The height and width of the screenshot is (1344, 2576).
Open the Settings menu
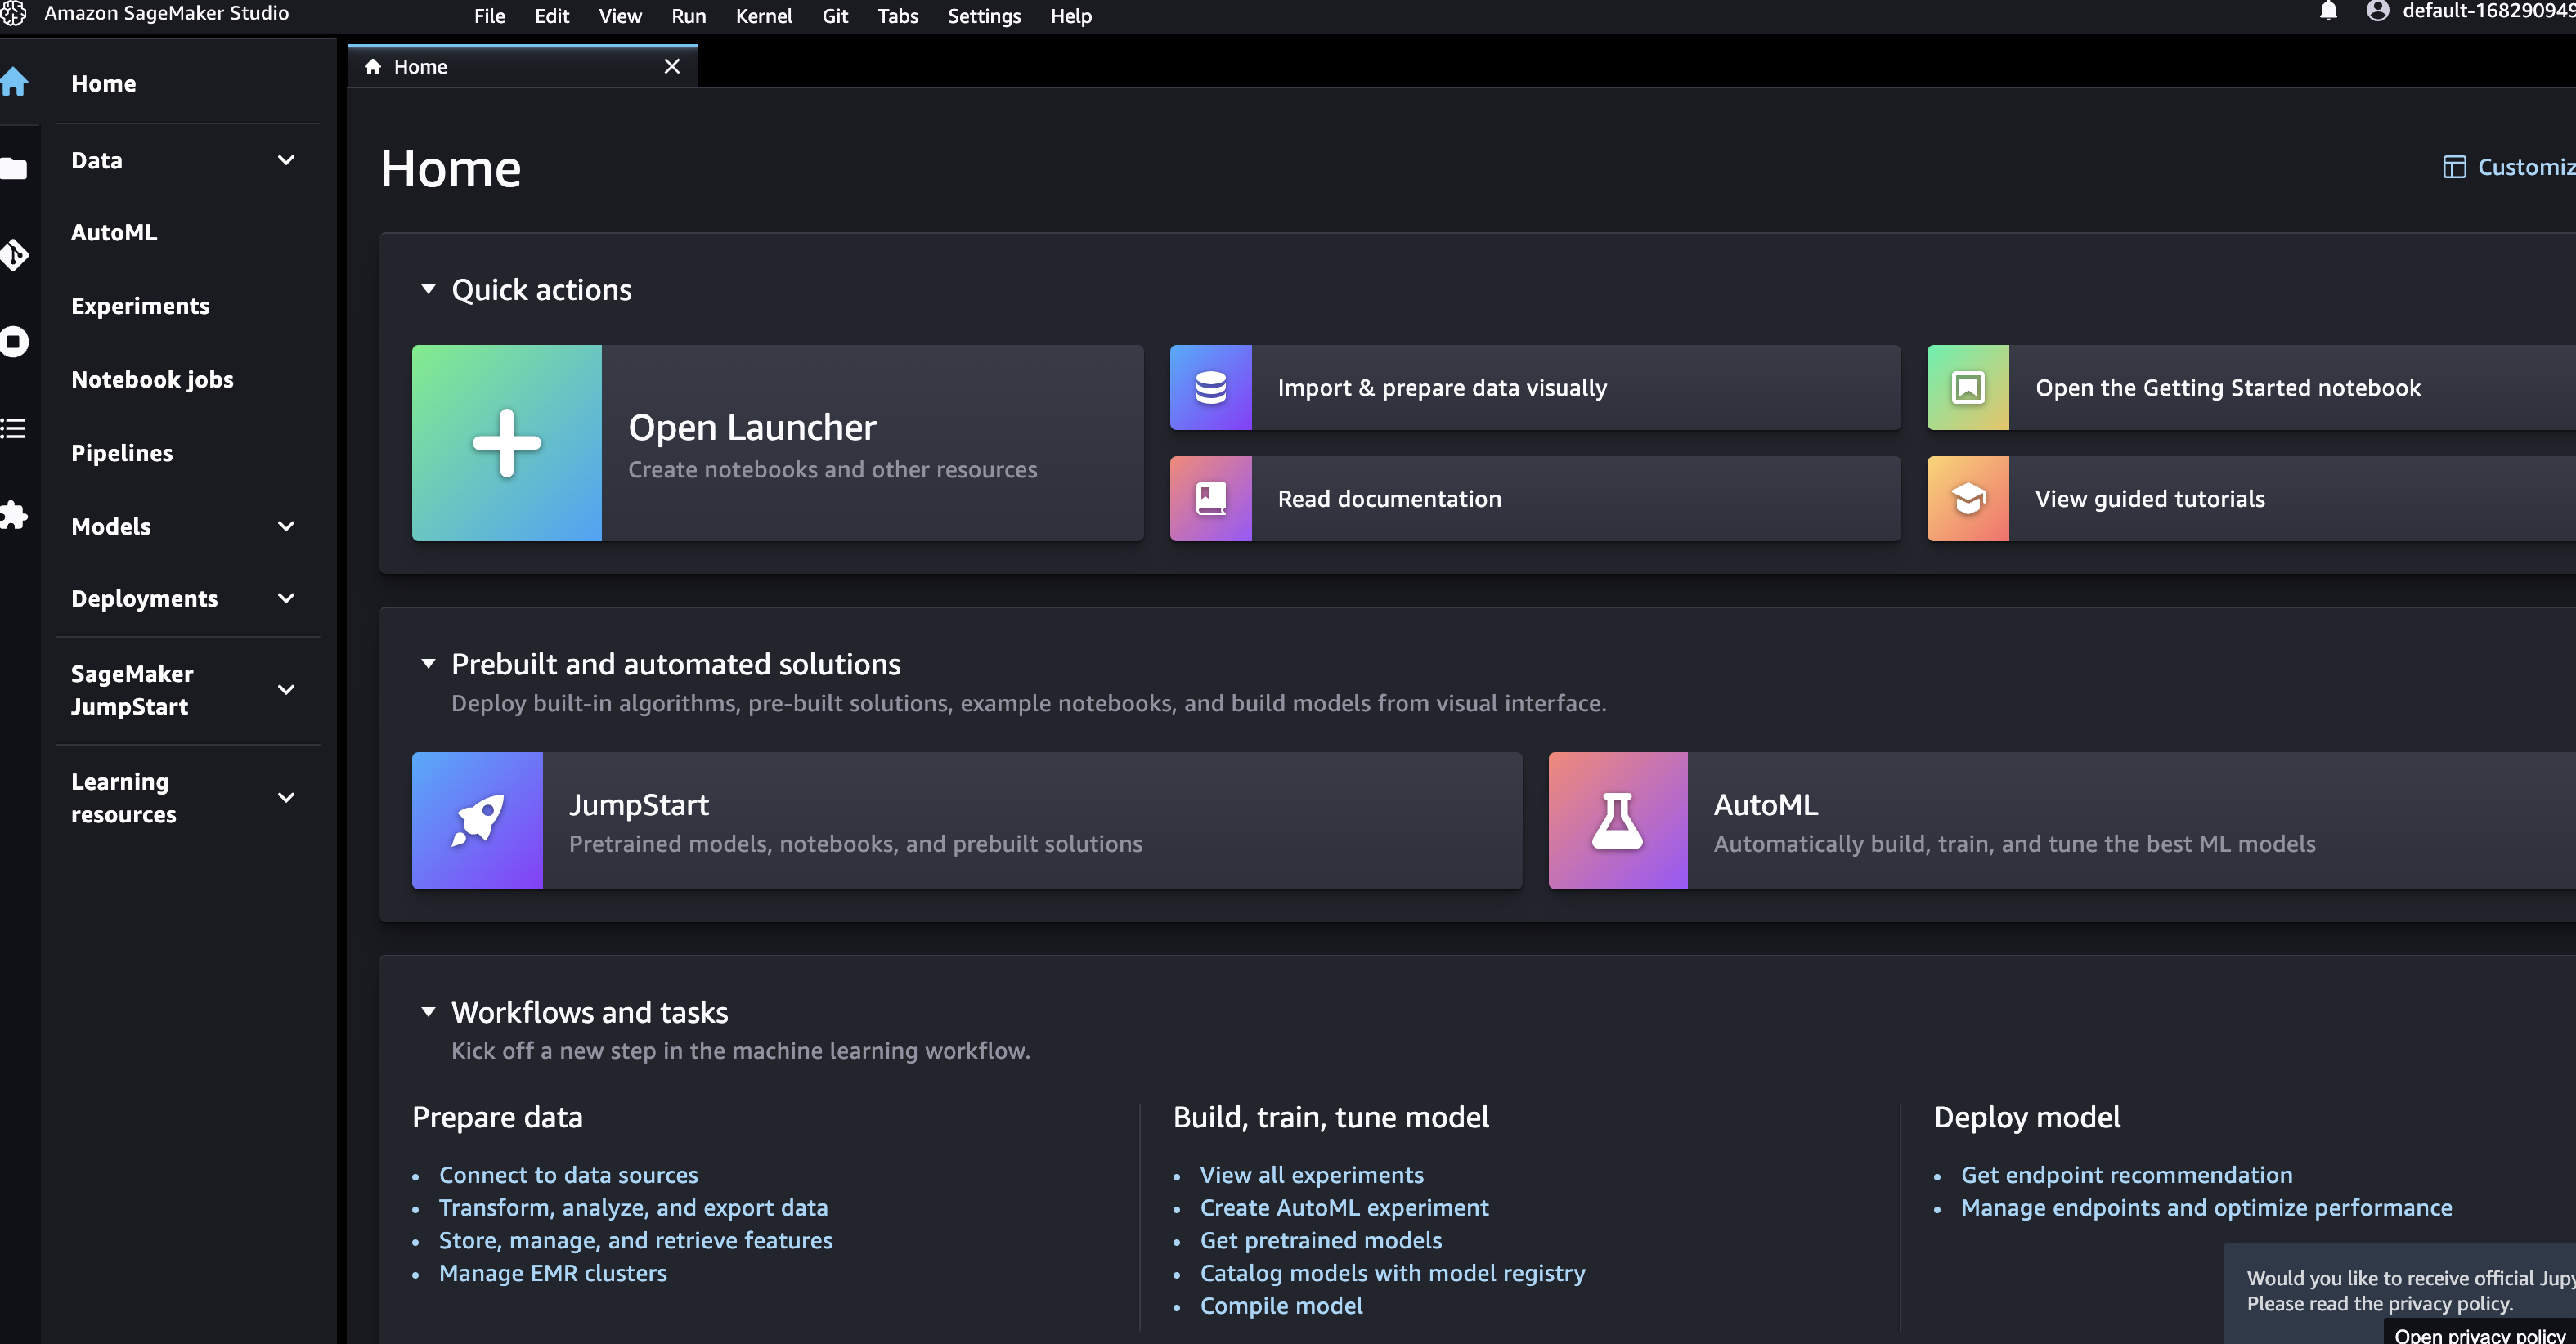tap(983, 16)
